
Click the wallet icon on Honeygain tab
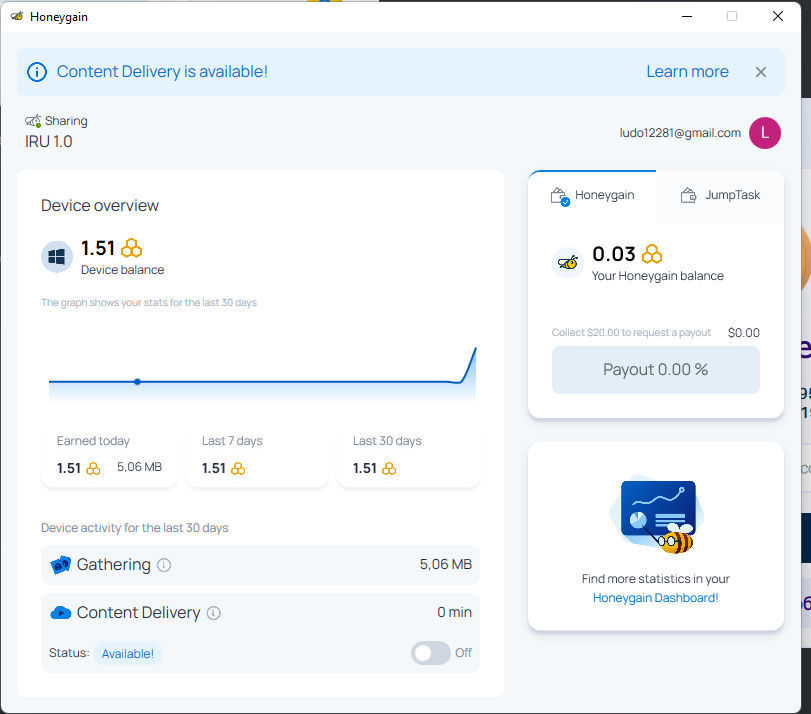tap(560, 196)
